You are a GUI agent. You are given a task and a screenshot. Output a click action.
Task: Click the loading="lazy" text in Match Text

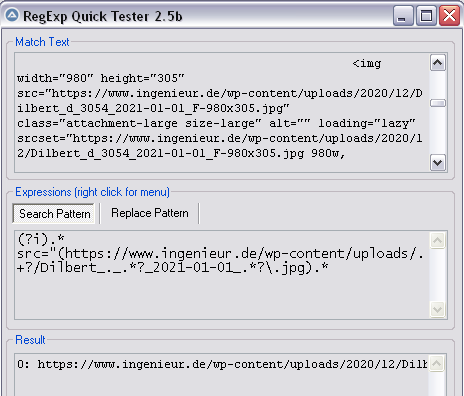click(x=367, y=123)
